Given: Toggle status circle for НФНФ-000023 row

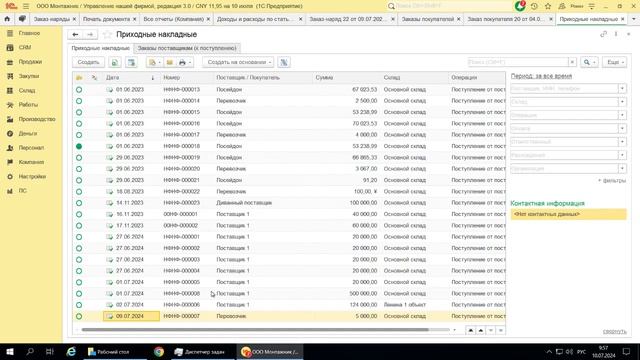Looking at the screenshot, I should coord(79,203).
